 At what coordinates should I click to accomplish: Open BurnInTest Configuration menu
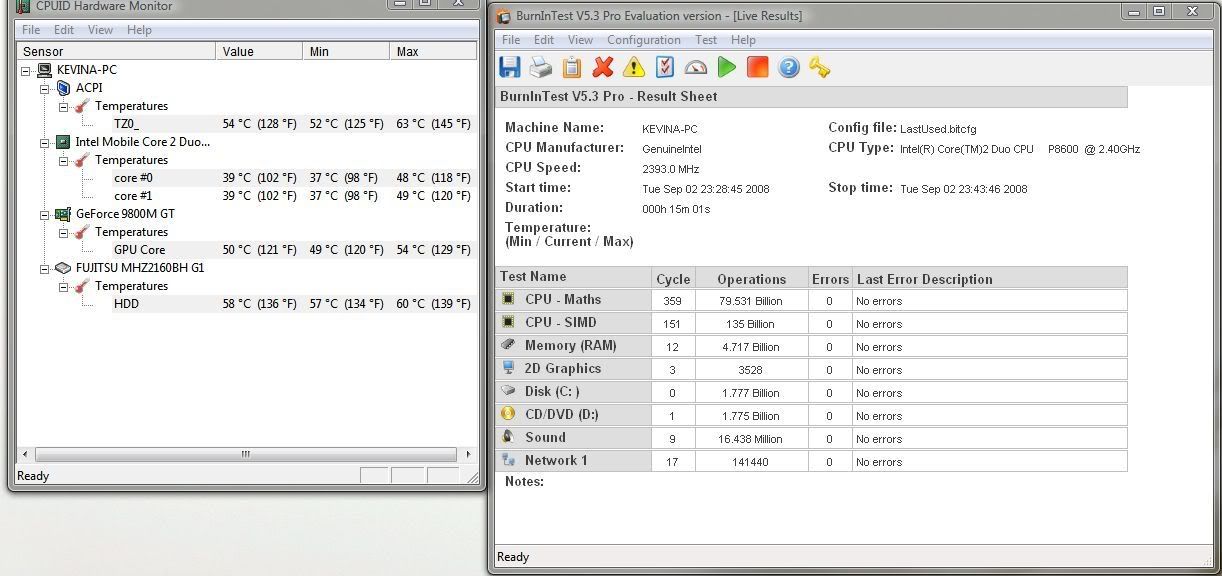pos(644,40)
